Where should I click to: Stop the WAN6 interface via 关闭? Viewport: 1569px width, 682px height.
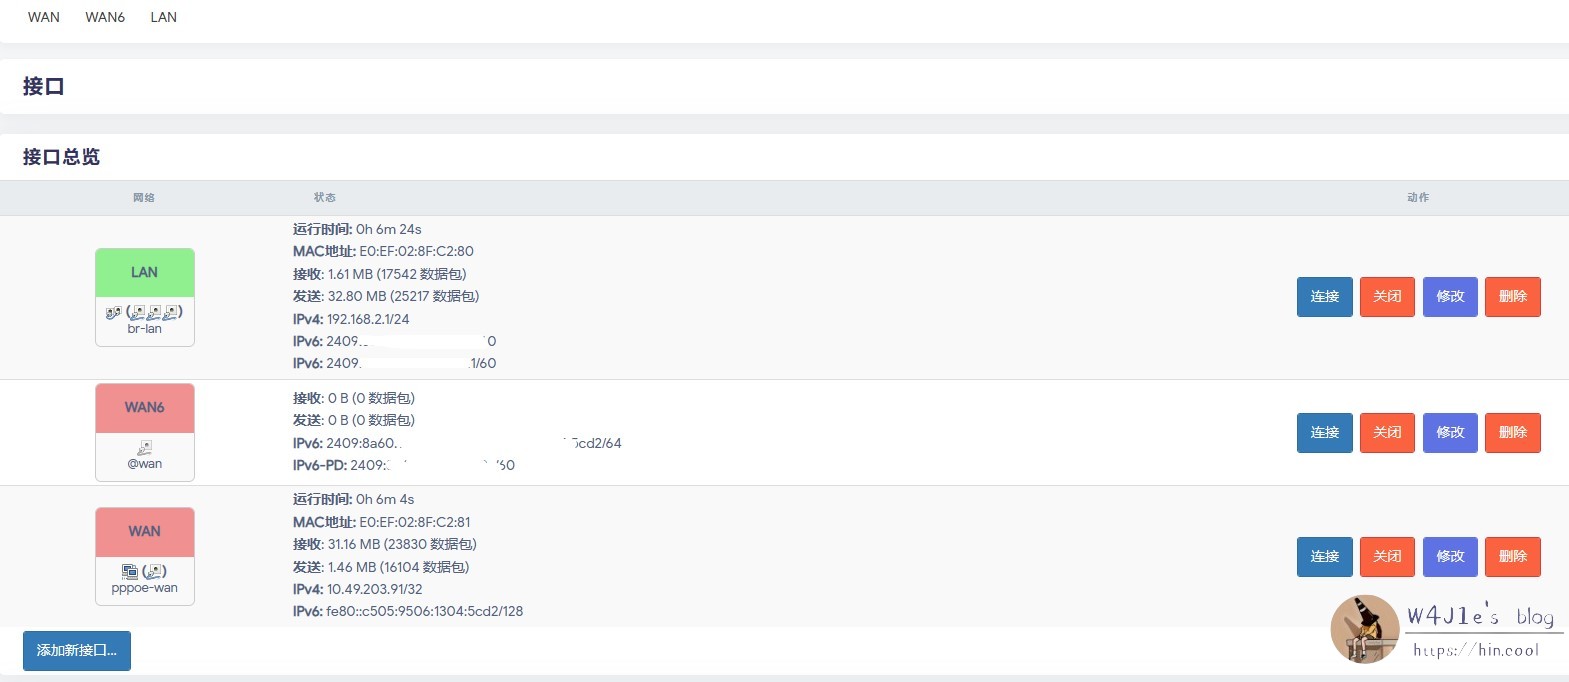coord(1387,433)
